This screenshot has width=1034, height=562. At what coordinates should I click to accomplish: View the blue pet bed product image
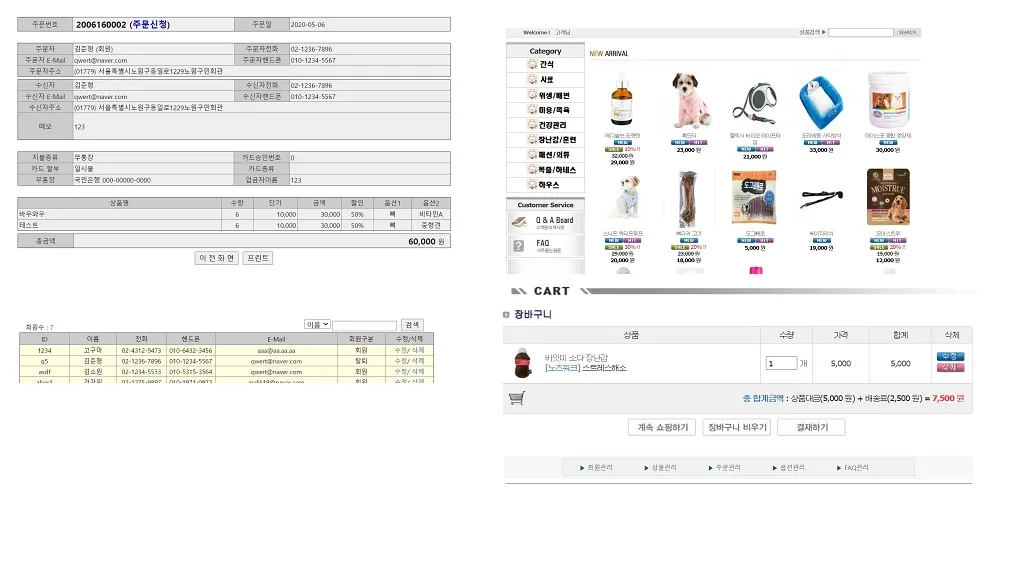pos(820,103)
